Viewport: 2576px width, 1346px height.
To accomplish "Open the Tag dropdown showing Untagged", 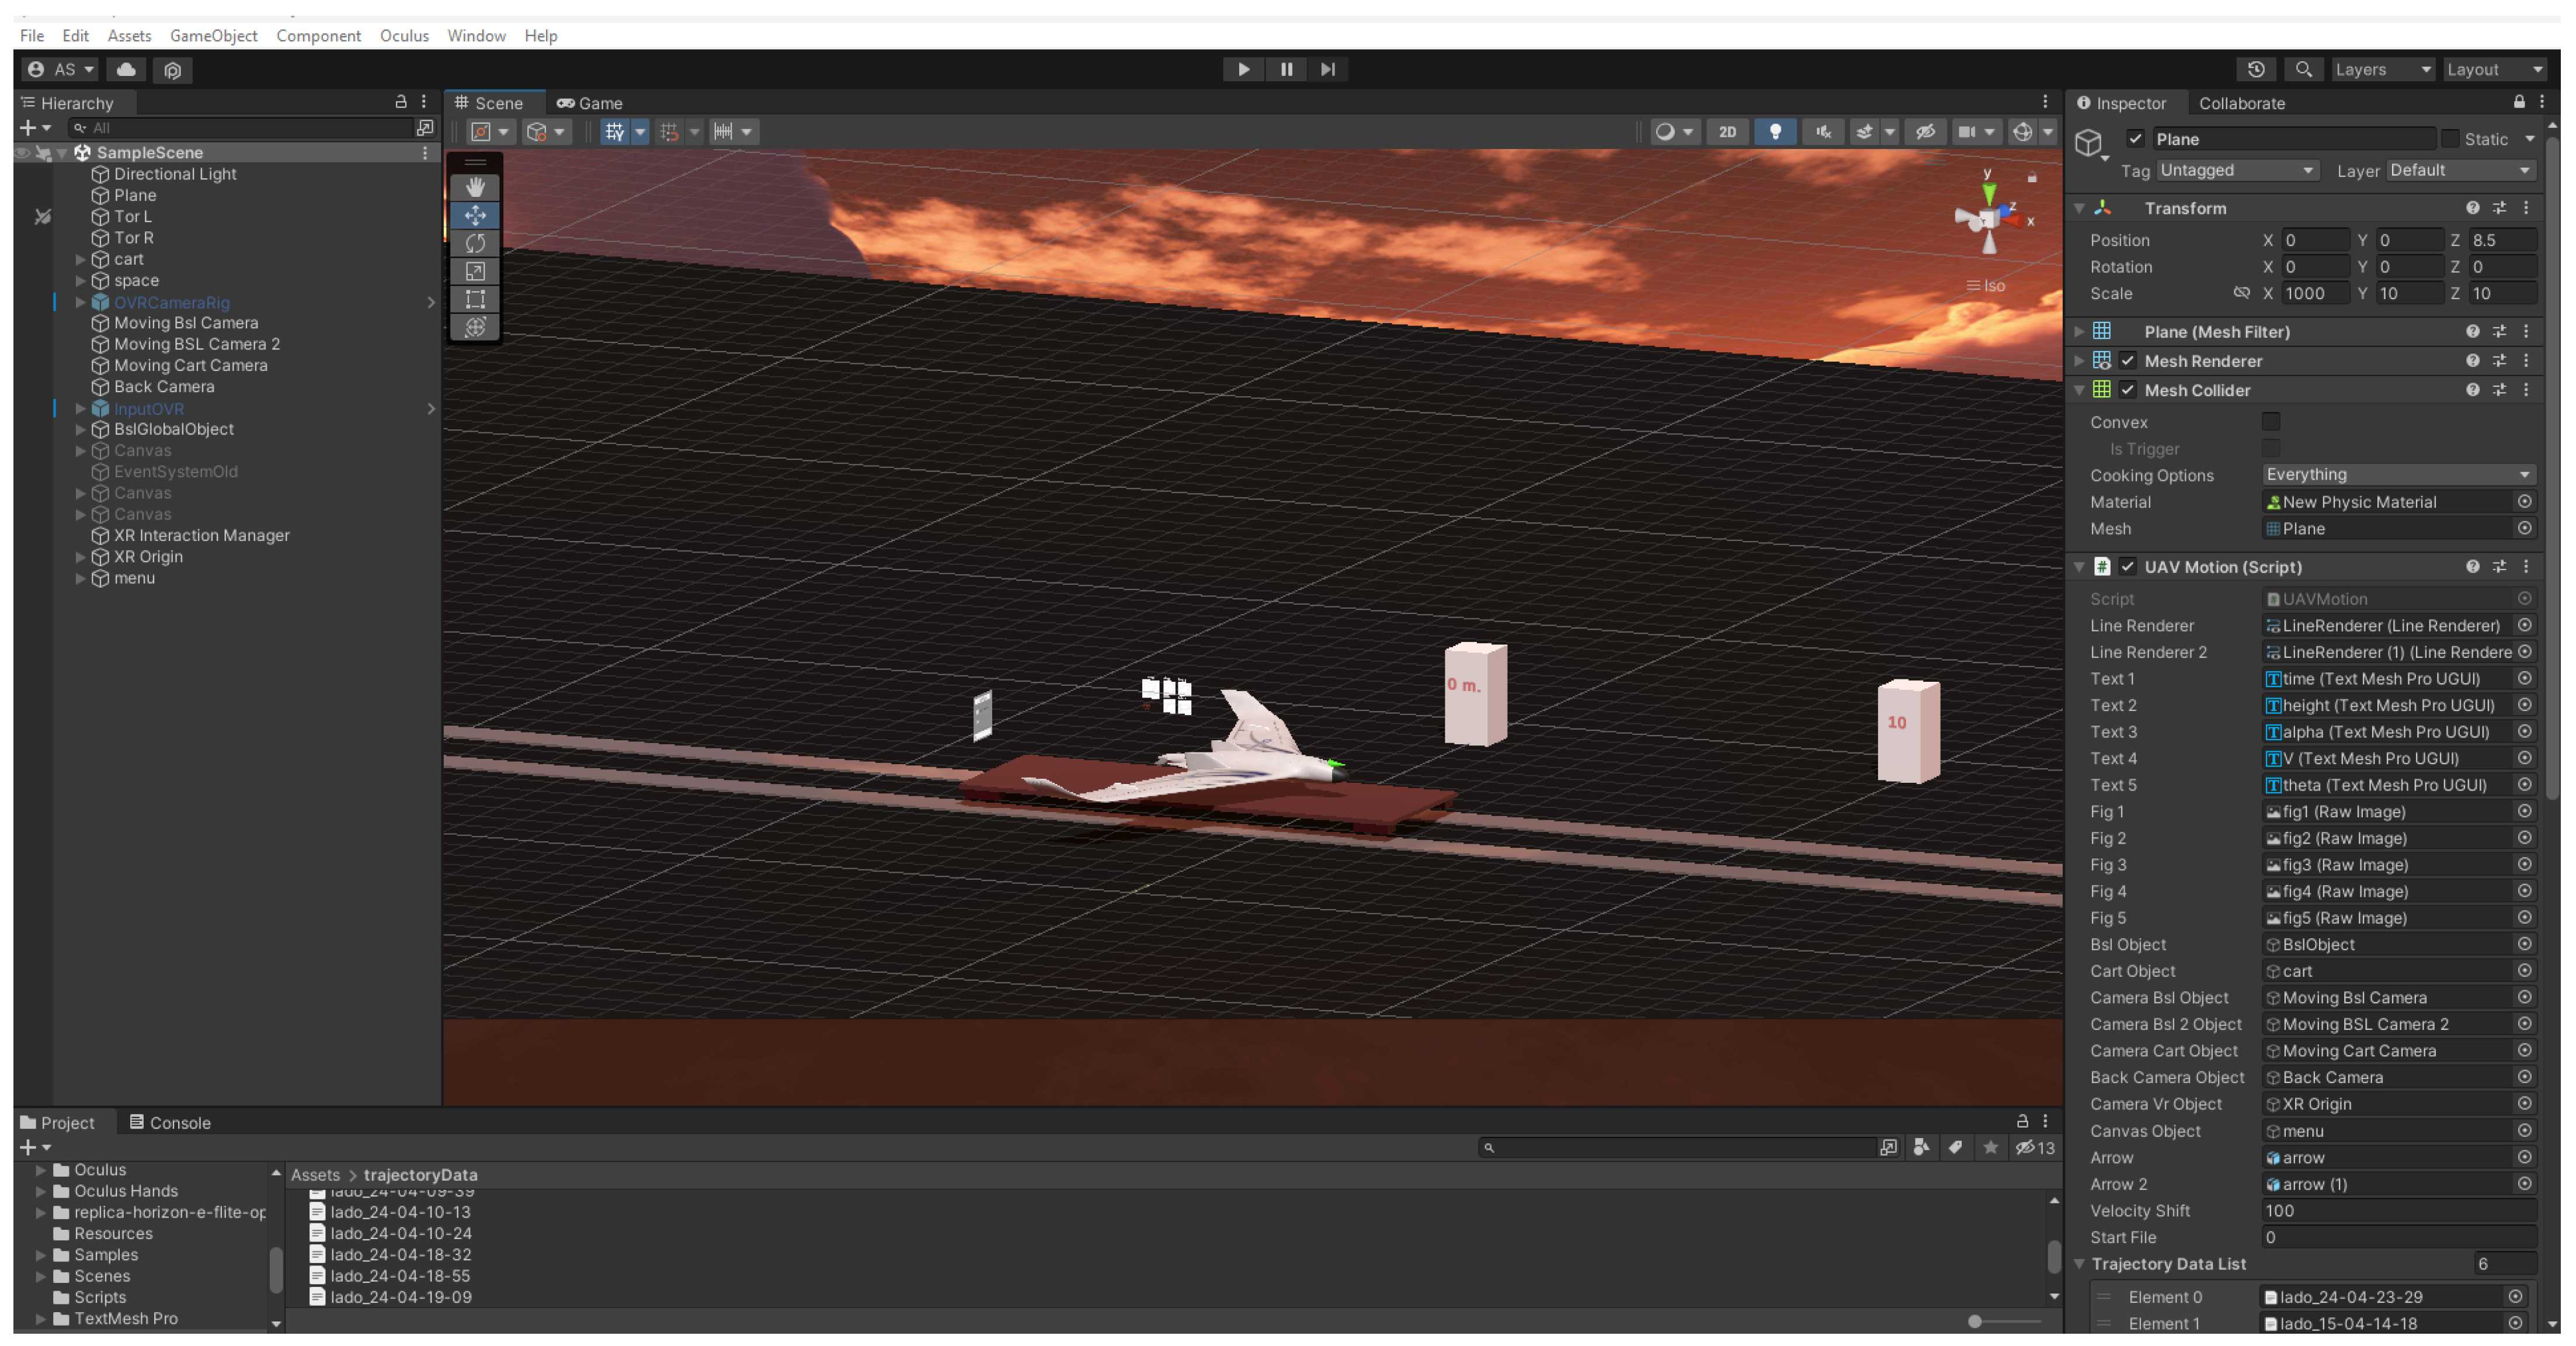I will (2236, 170).
